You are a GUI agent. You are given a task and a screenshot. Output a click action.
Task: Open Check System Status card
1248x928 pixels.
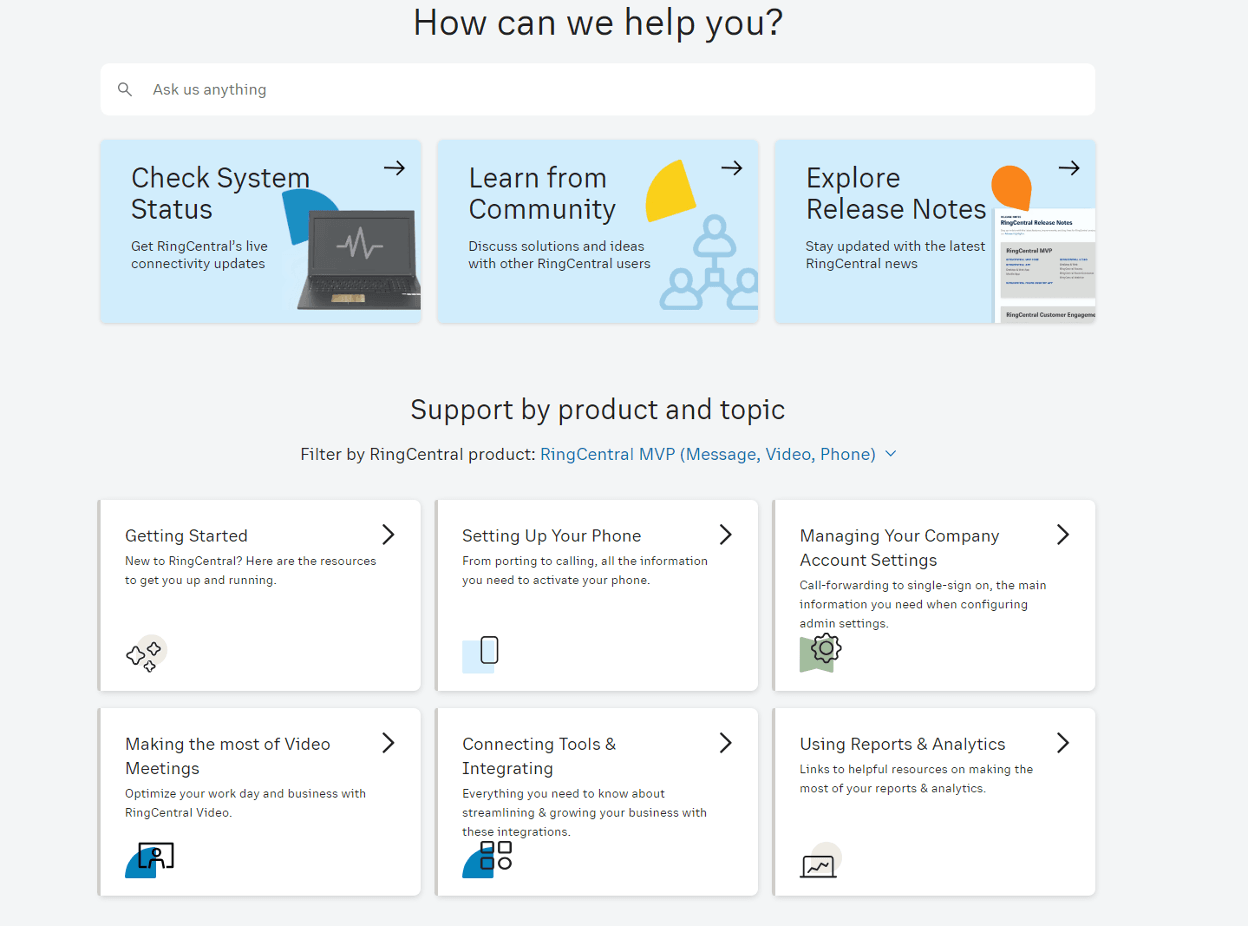point(260,230)
